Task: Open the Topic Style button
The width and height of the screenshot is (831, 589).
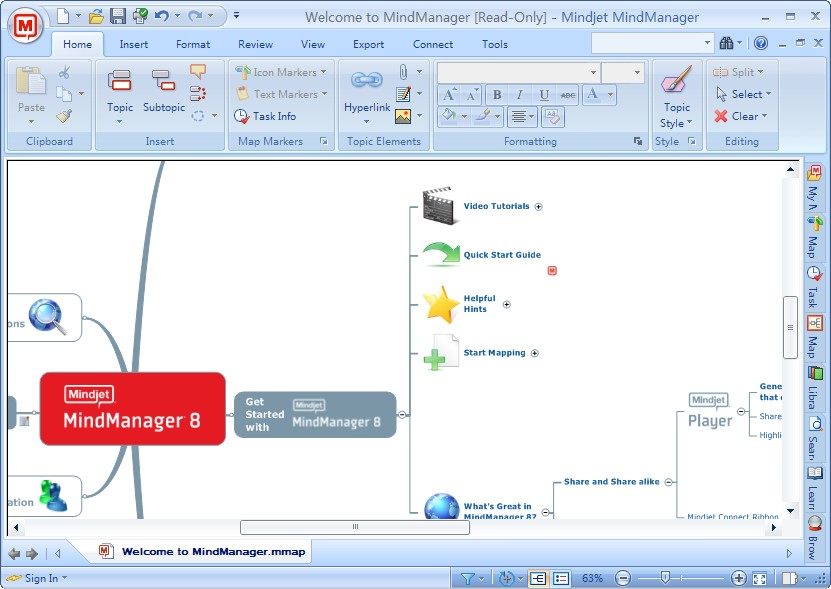Action: coord(677,98)
